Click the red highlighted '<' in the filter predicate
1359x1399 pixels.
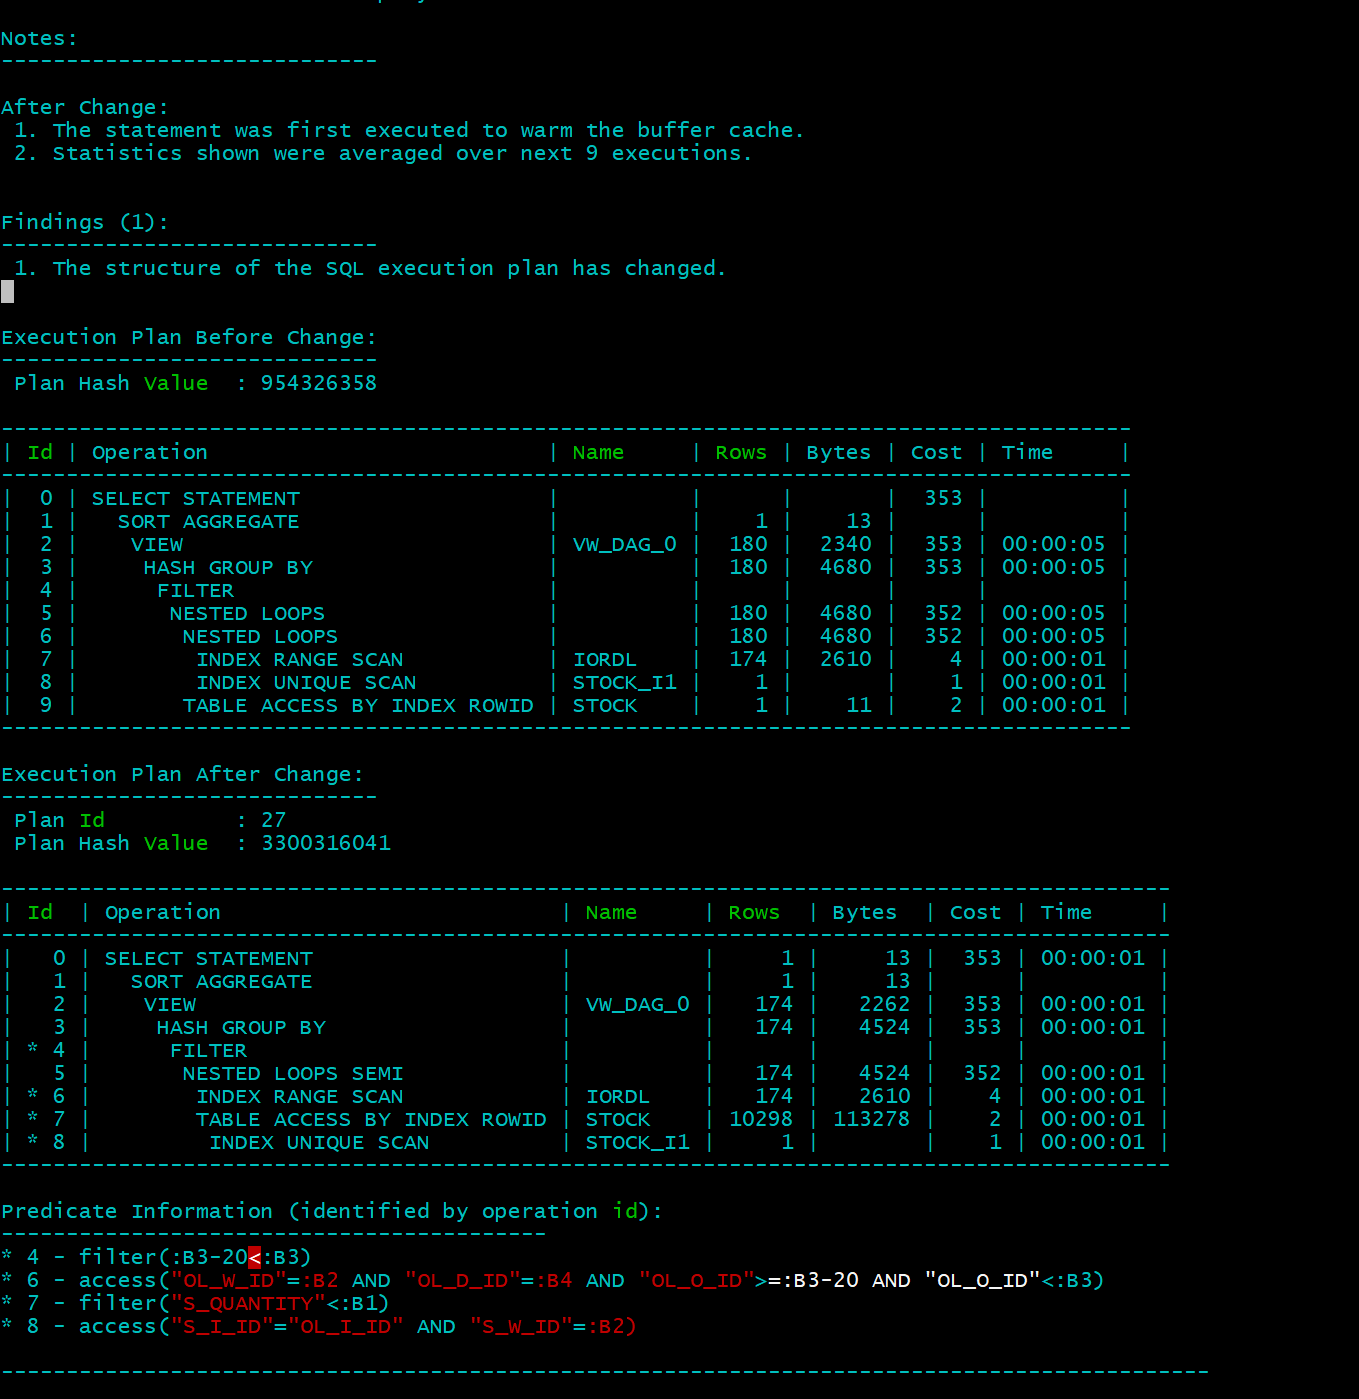click(254, 1258)
